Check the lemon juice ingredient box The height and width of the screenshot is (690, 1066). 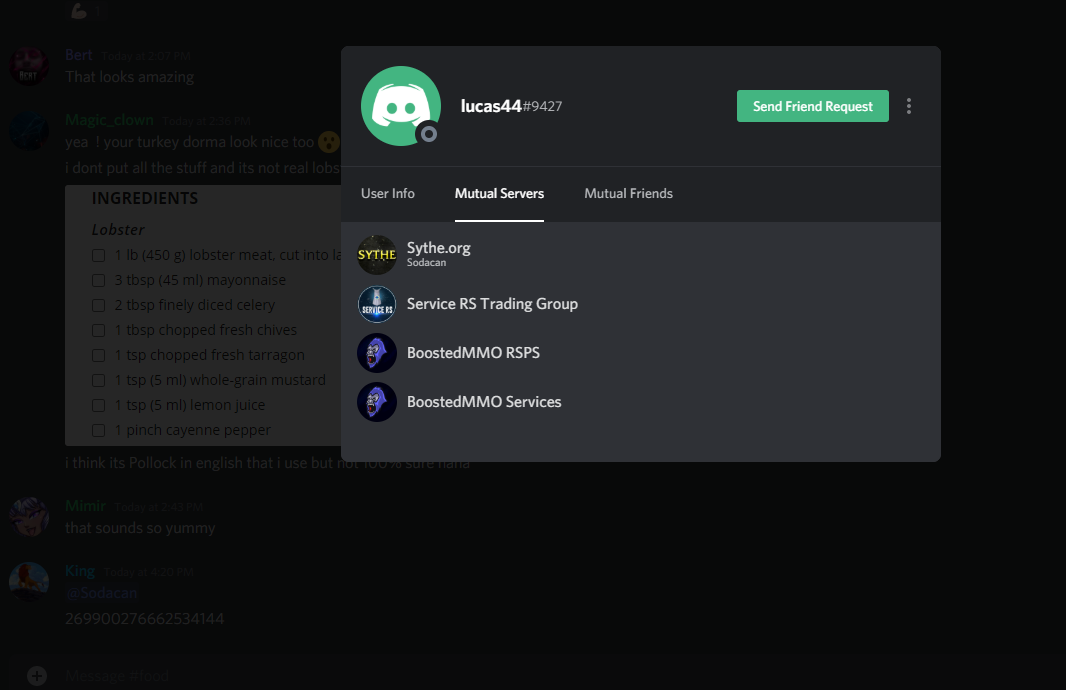(x=99, y=405)
